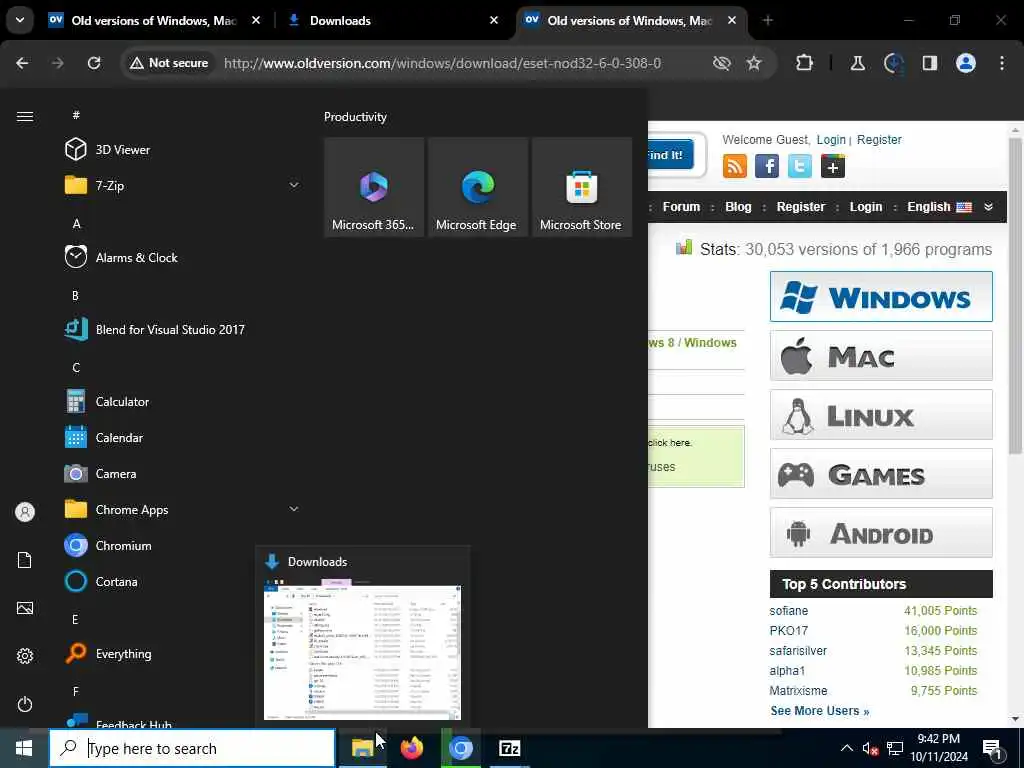Select the Linux platform button
1024x768 pixels.
coord(881,415)
